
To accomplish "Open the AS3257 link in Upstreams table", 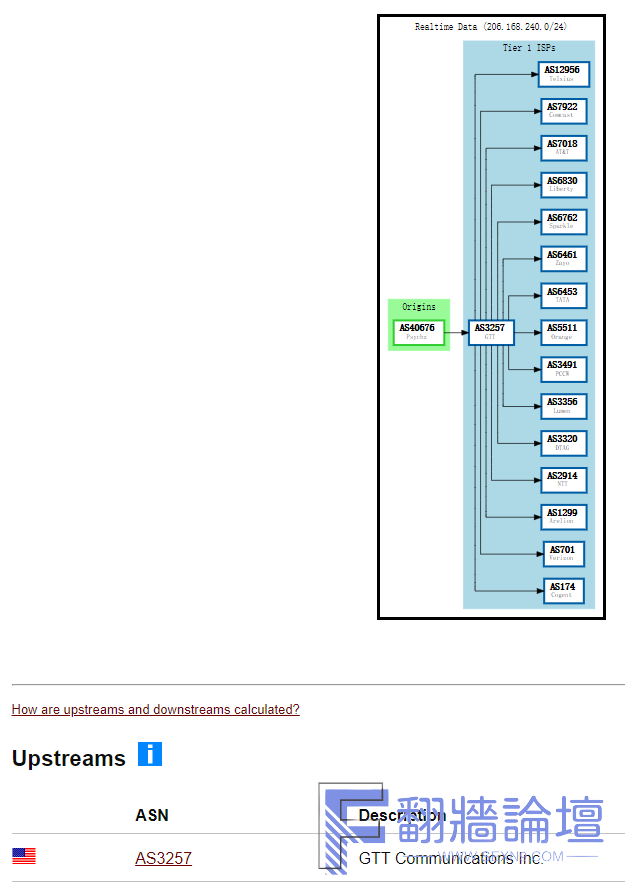I will tap(163, 858).
